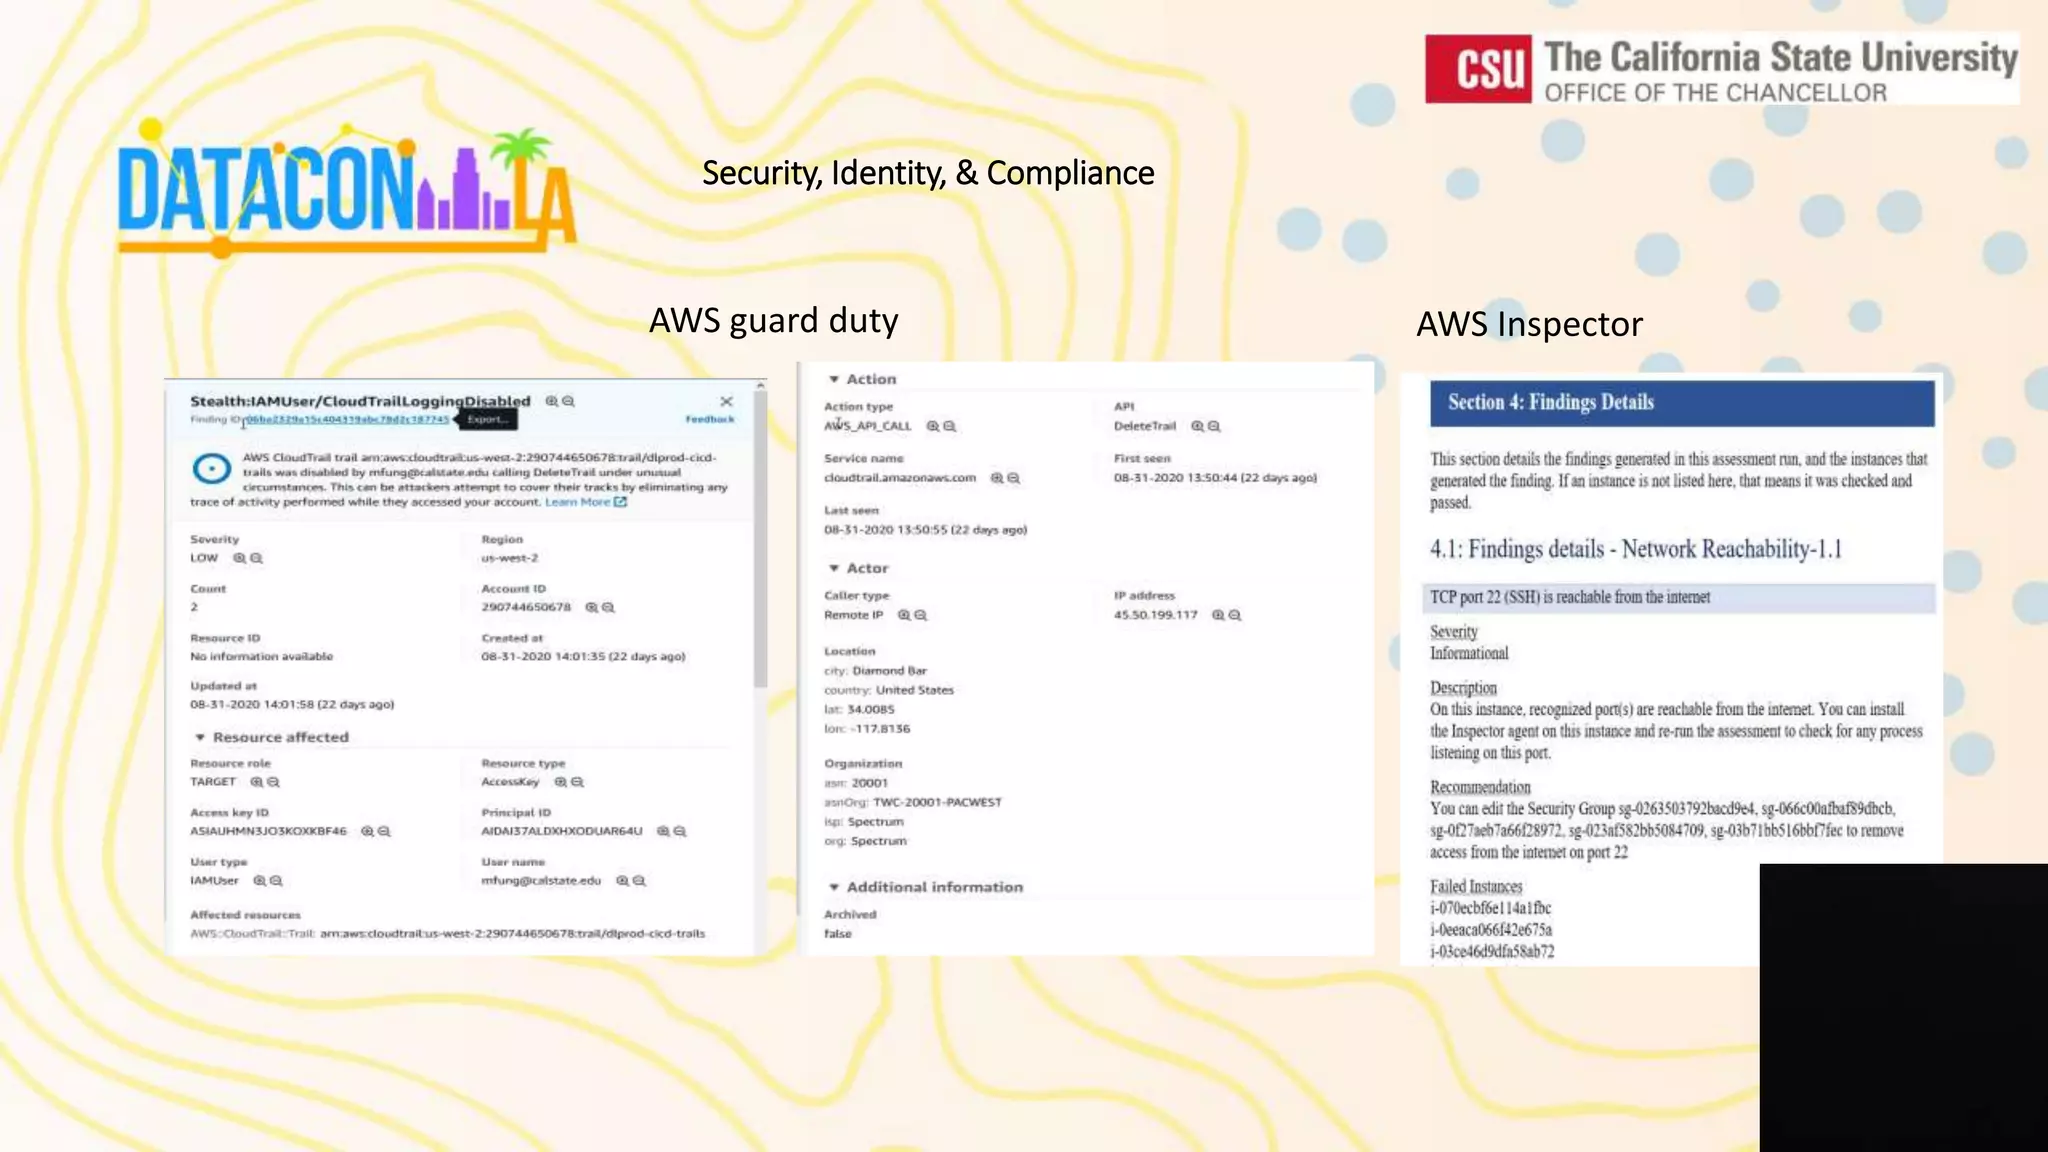2048x1152 pixels.
Task: Exclude Severity LOW with zoom-out icon
Action: click(256, 558)
